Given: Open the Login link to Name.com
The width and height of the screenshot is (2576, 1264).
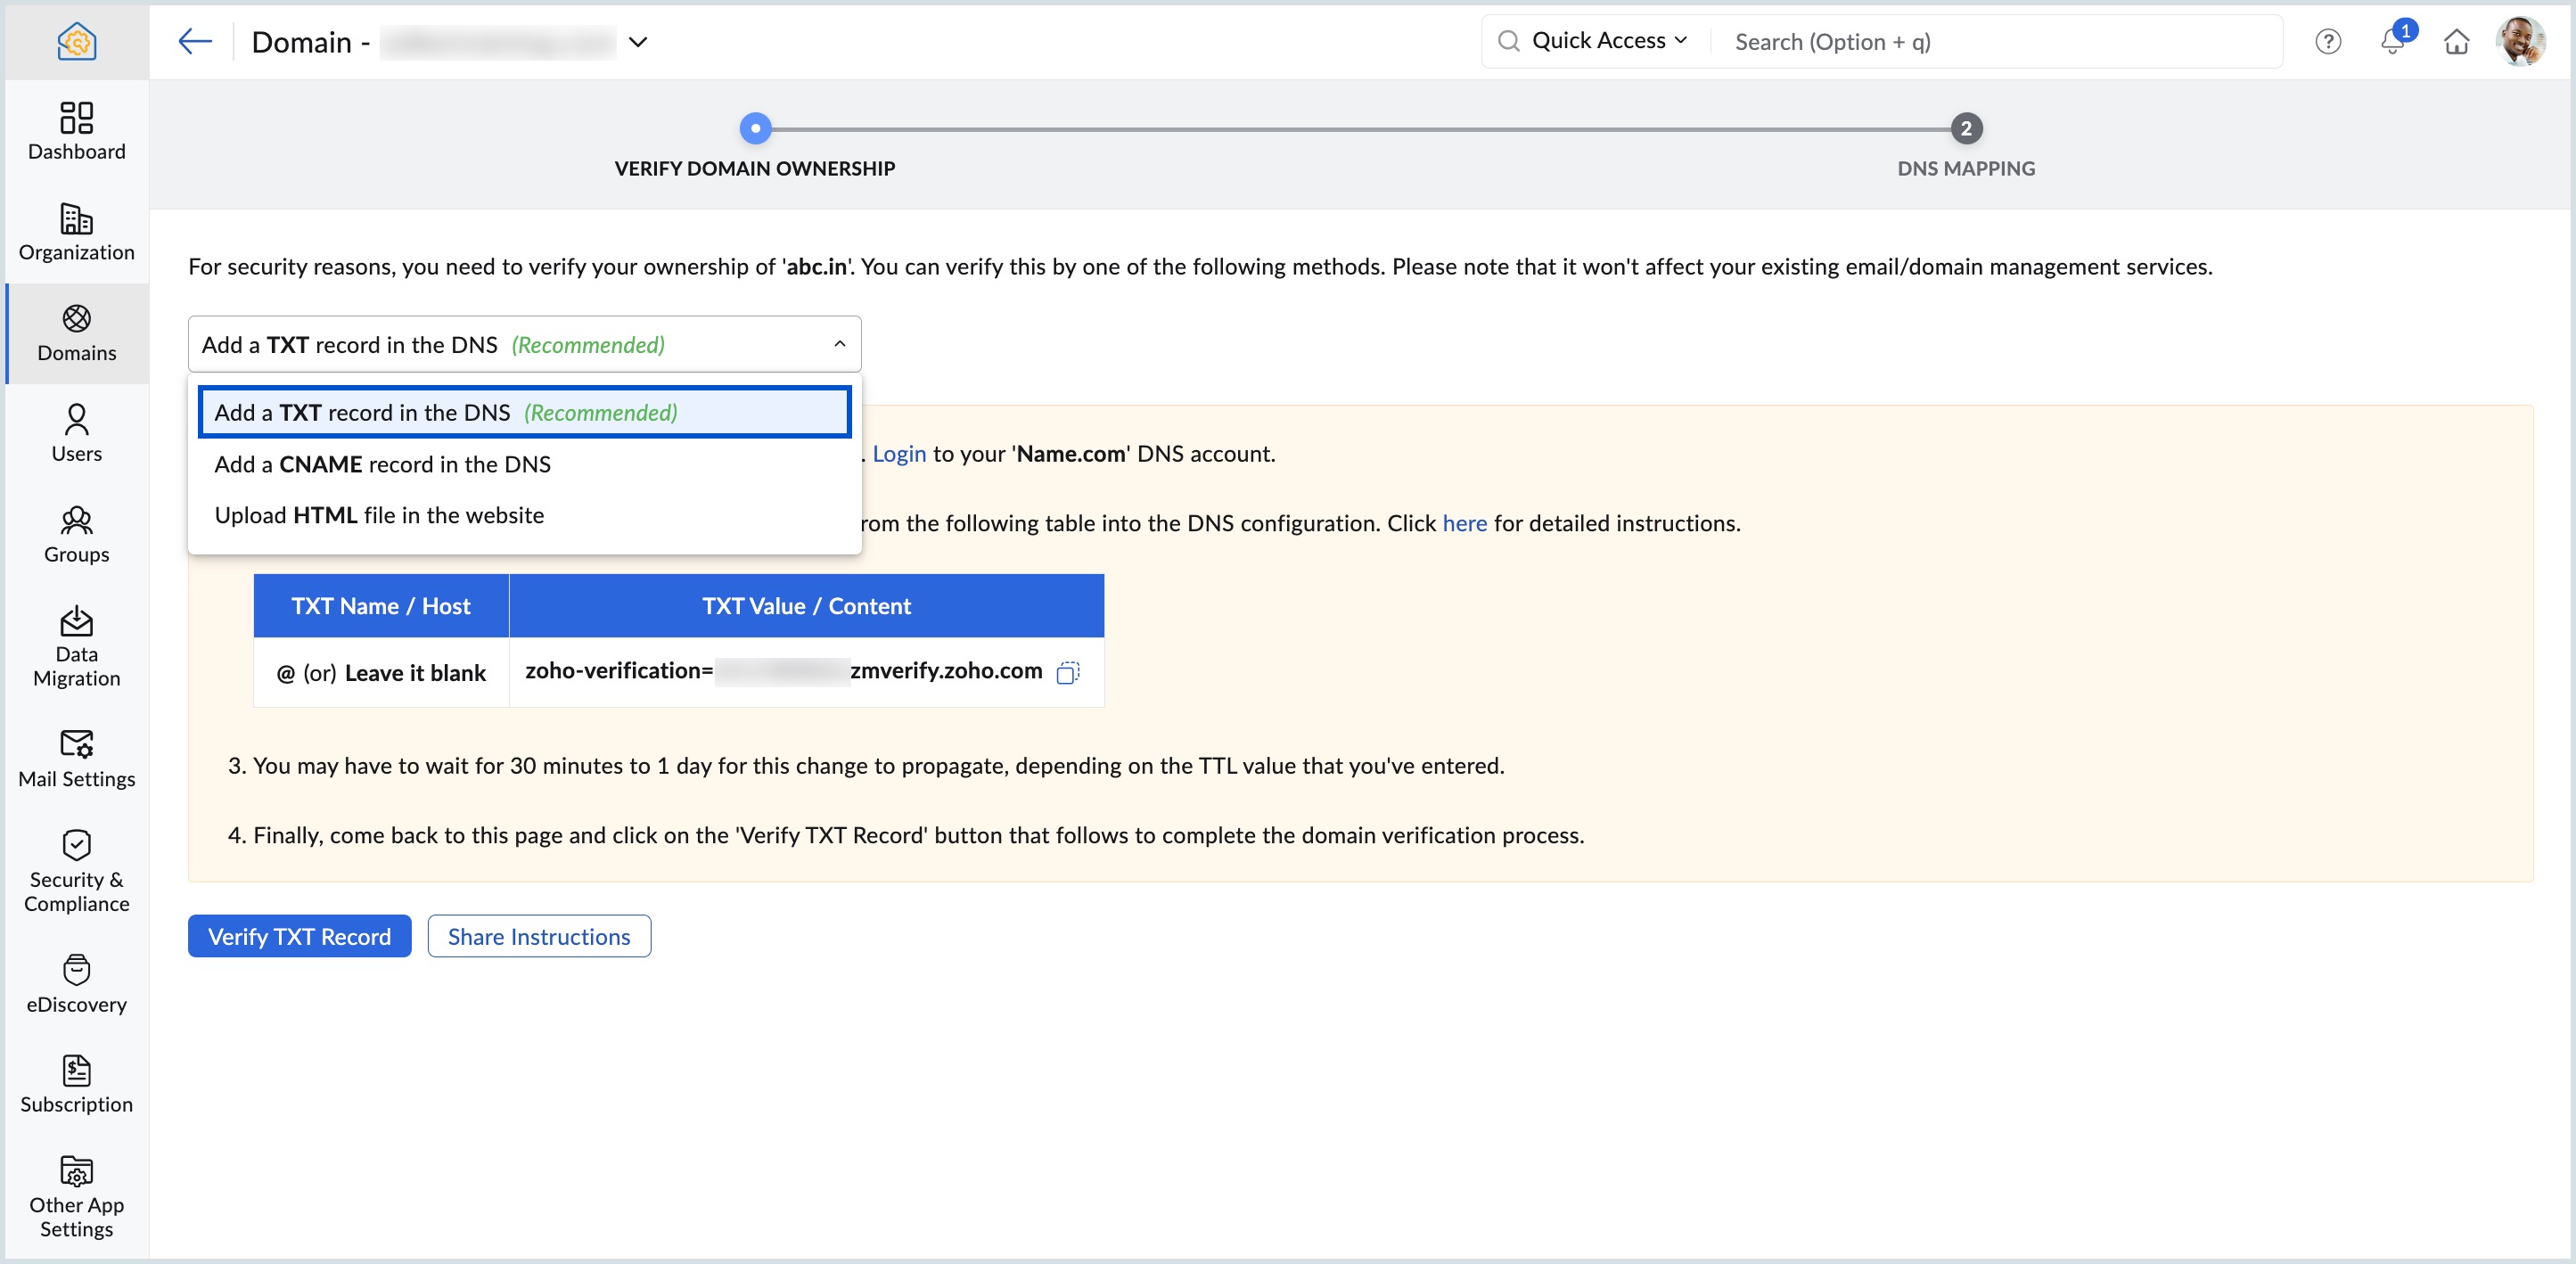Looking at the screenshot, I should tap(898, 453).
